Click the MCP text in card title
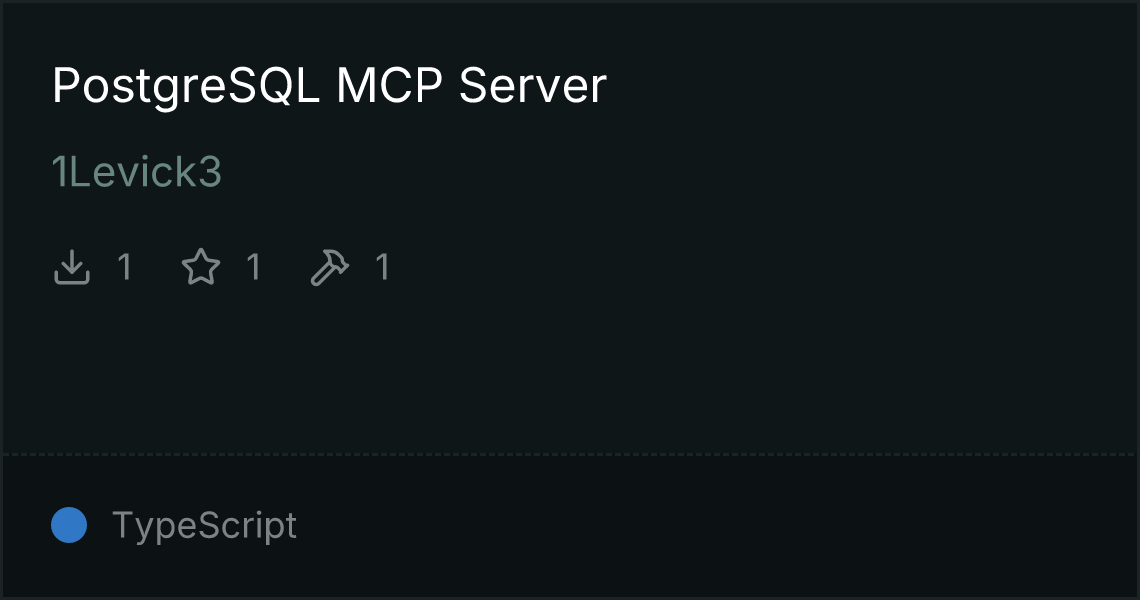Screen dimensions: 1140x600 click(x=389, y=86)
